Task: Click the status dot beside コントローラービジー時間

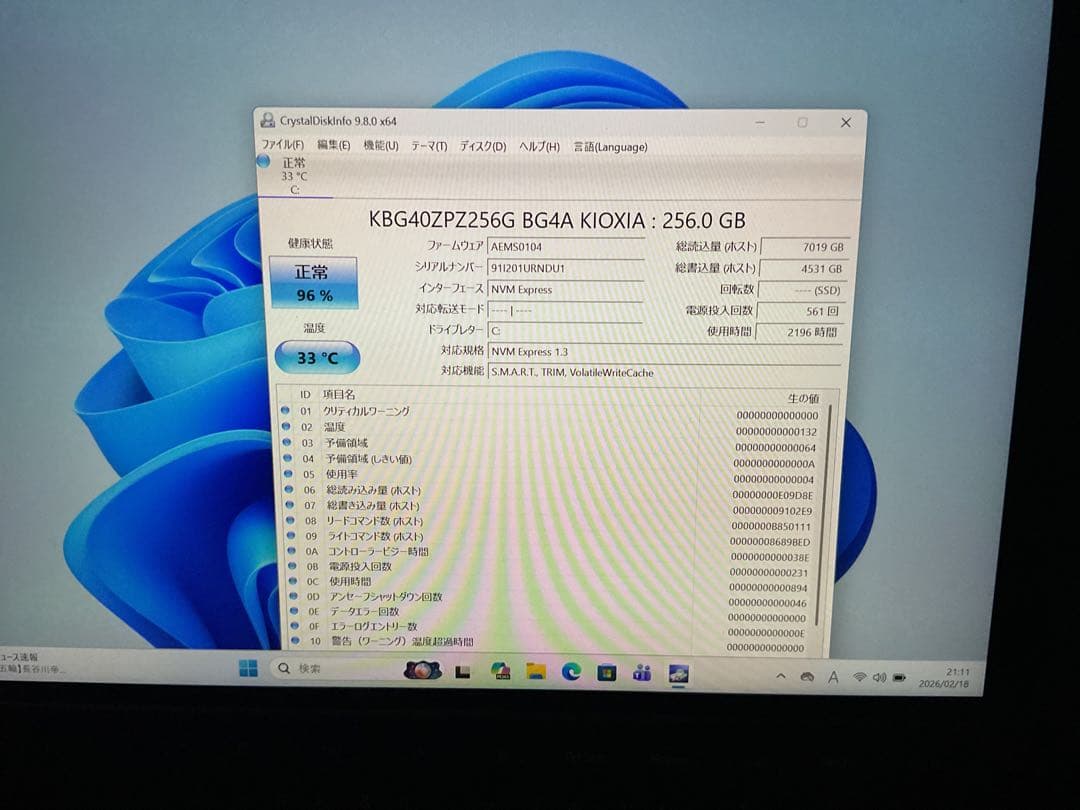Action: (x=291, y=551)
